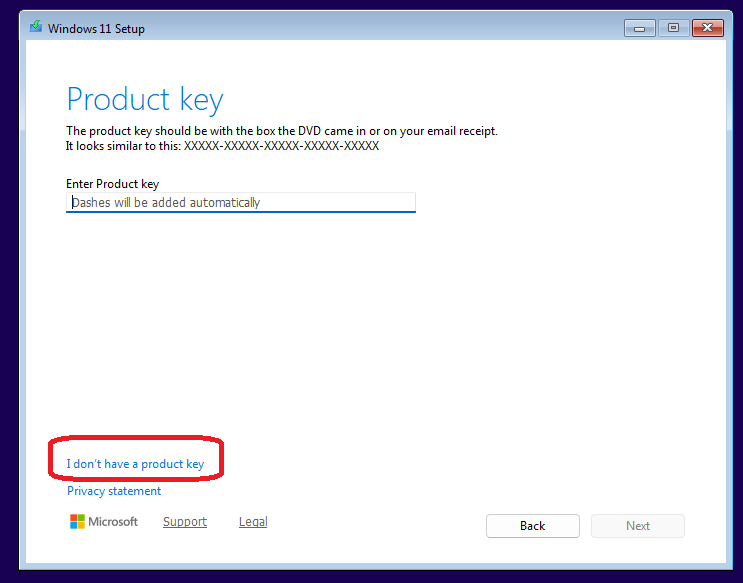Open the Legal link
This screenshot has height=583, width=743.
253,522
